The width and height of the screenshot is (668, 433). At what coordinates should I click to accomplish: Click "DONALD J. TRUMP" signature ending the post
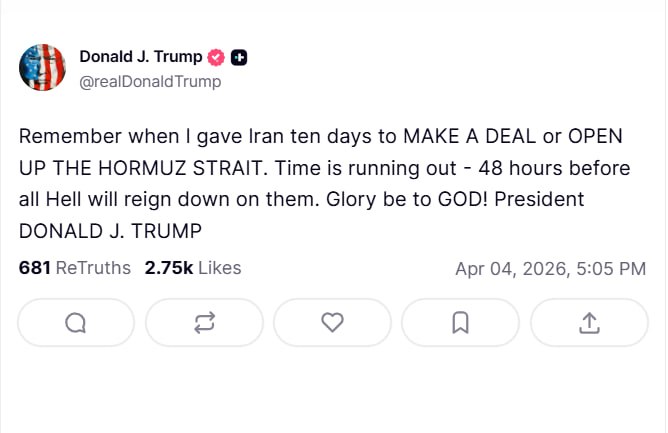coord(110,230)
